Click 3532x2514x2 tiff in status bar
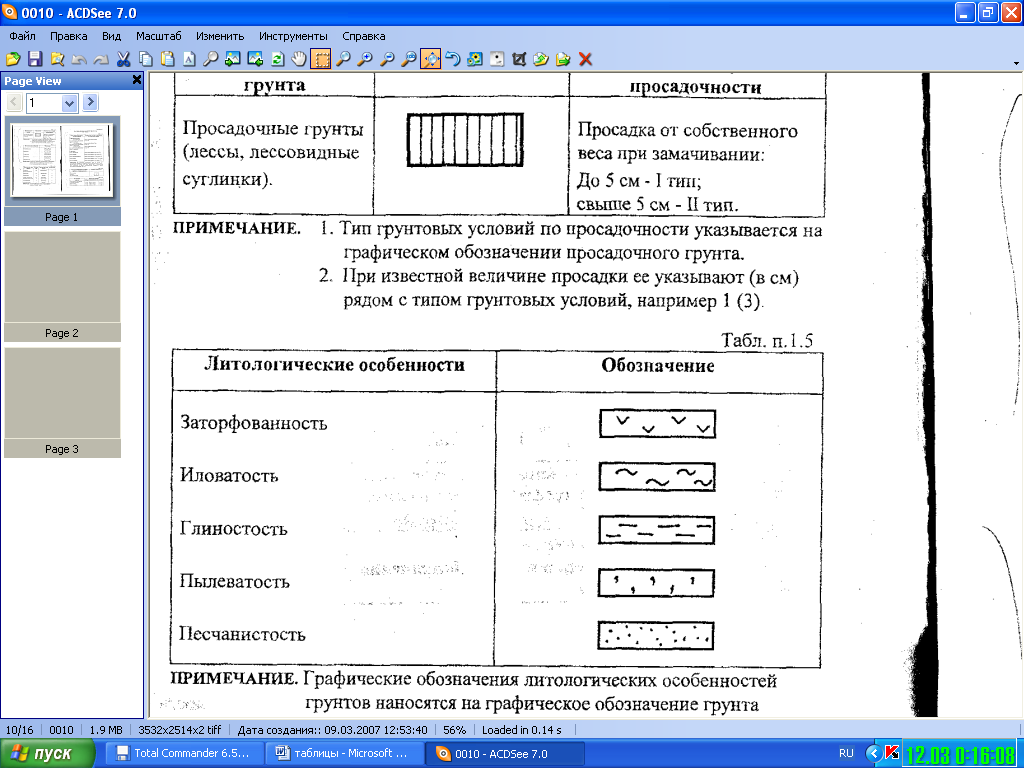 coord(180,729)
